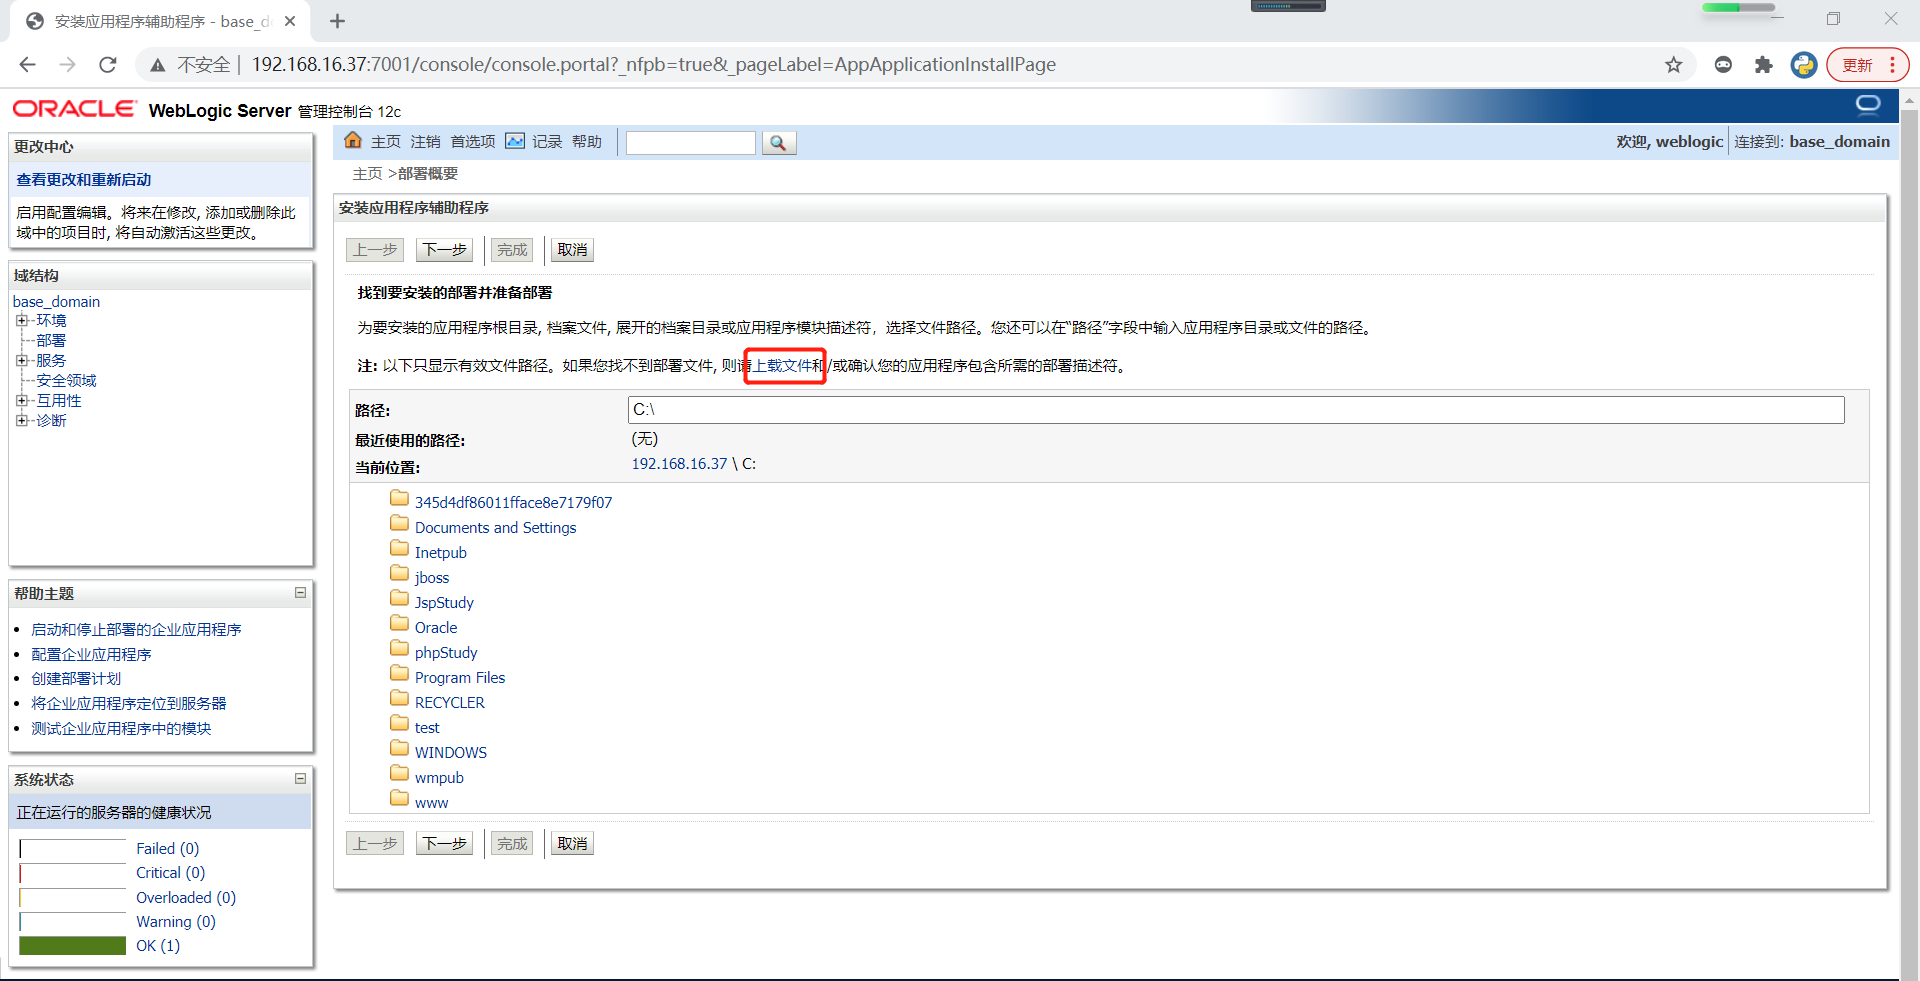Click OK (1) status link
This screenshot has height=981, width=1920.
[x=158, y=946]
